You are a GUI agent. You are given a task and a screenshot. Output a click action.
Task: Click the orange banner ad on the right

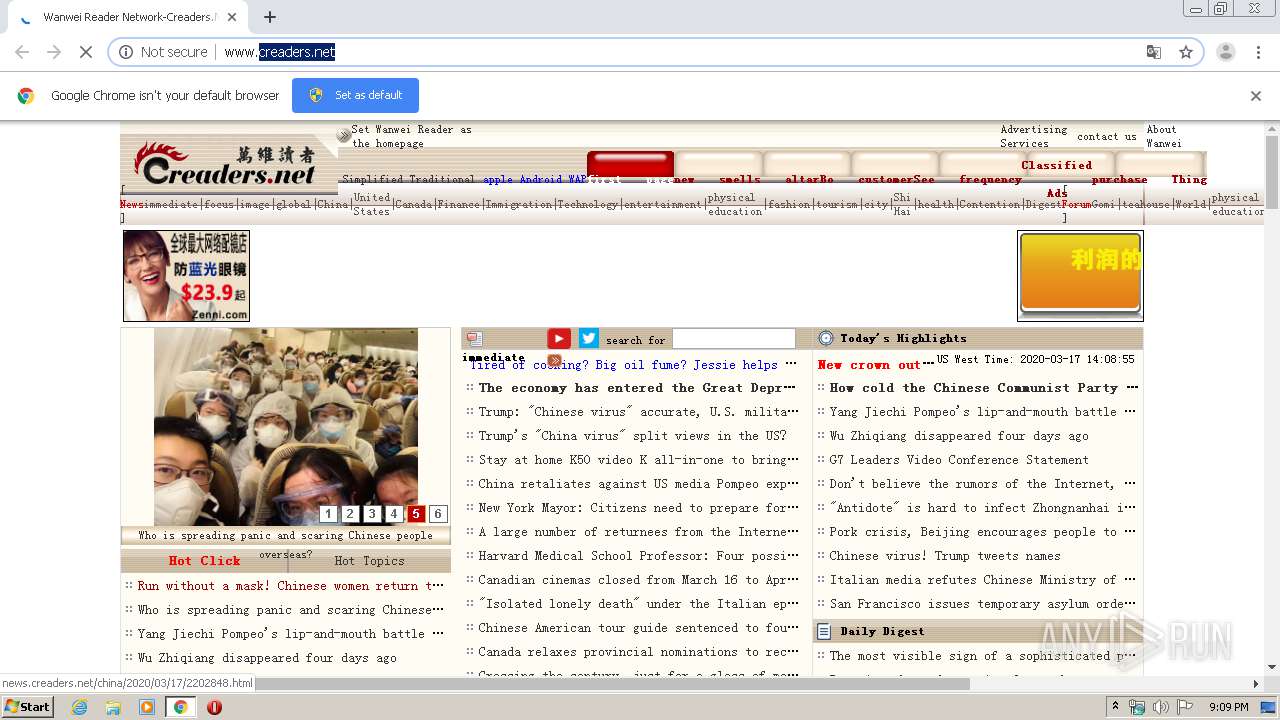[1080, 276]
